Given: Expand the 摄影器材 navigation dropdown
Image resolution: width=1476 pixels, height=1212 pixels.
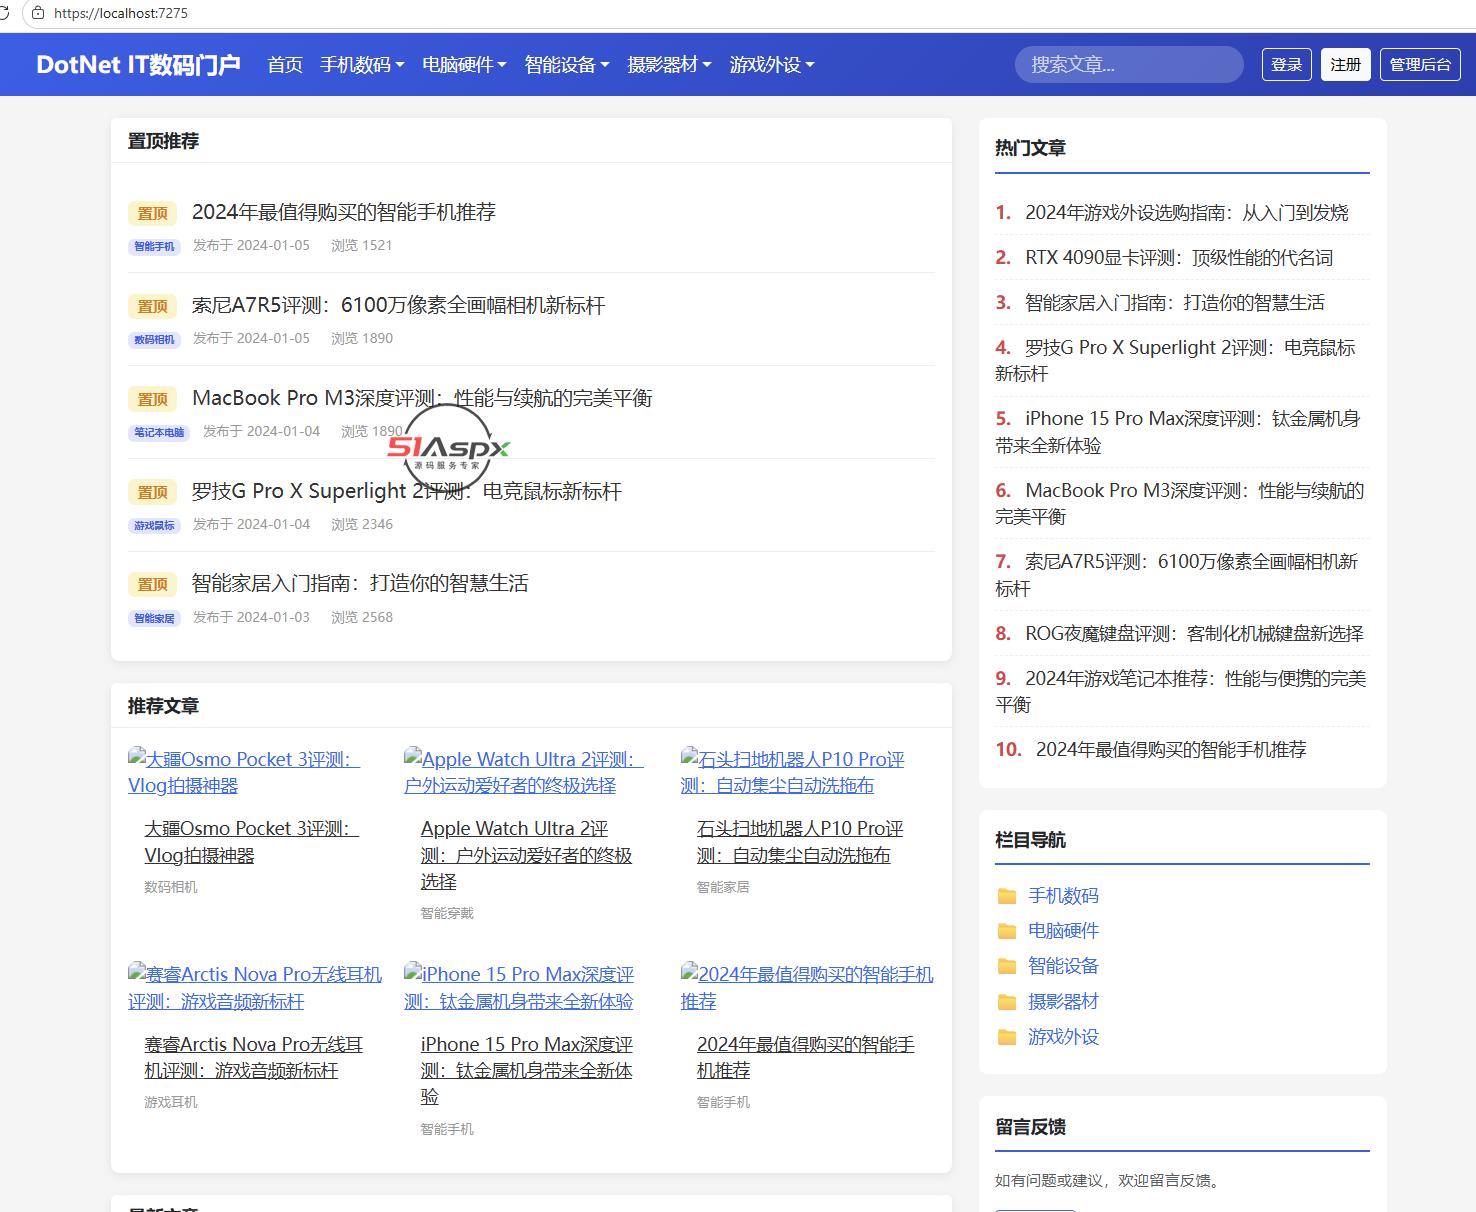Looking at the screenshot, I should [x=669, y=65].
